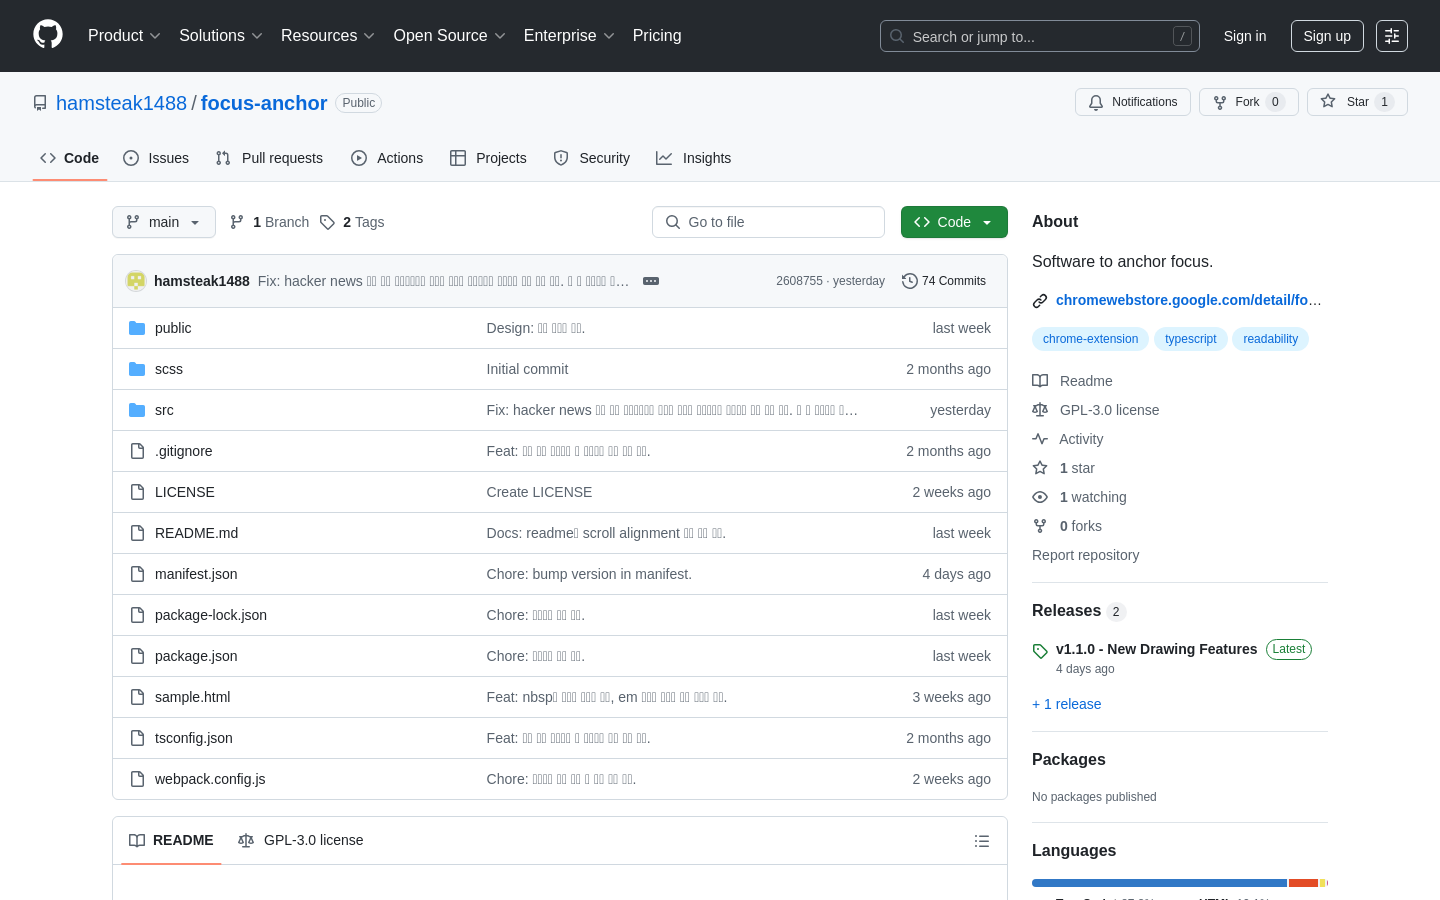1440x900 pixels.
Task: Expand the Product menu
Action: [x=124, y=36]
